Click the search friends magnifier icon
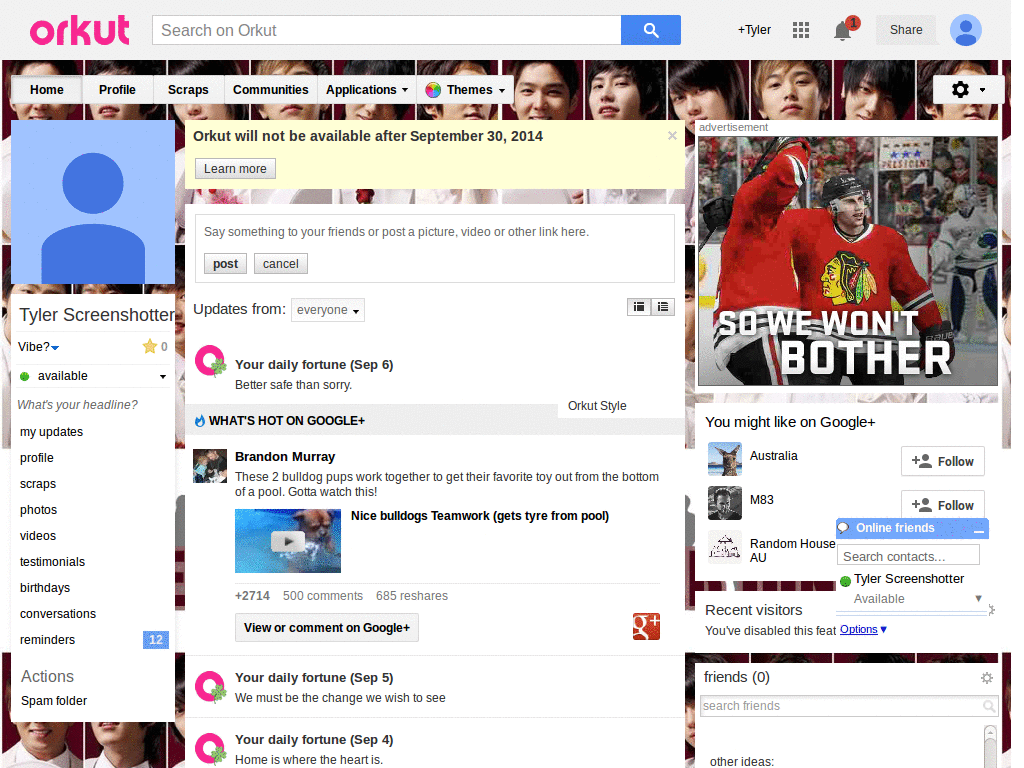Image resolution: width=1024 pixels, height=768 pixels. pyautogui.click(x=989, y=706)
